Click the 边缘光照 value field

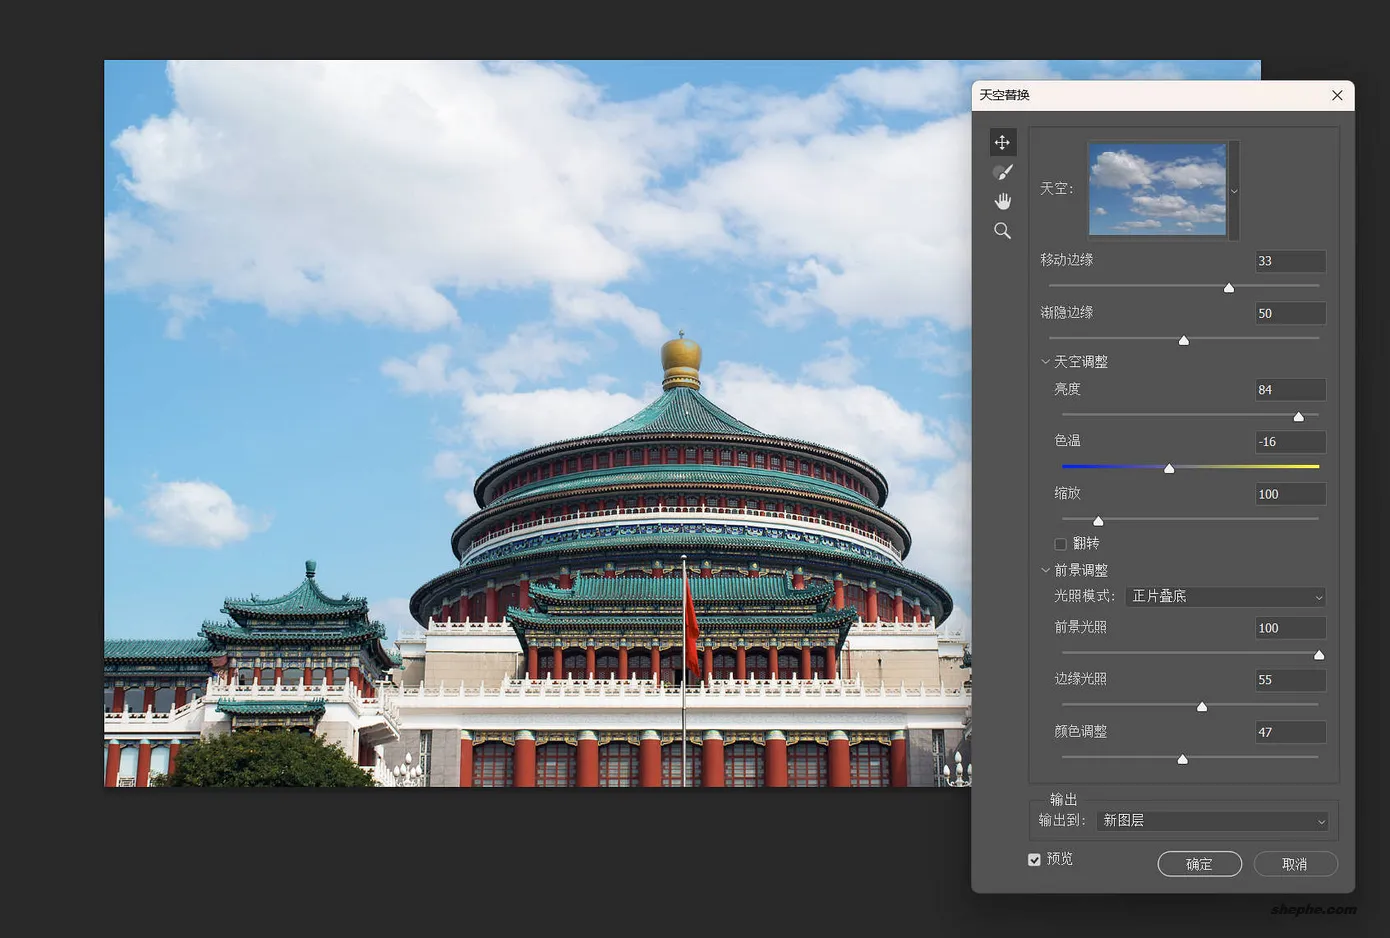(1290, 680)
